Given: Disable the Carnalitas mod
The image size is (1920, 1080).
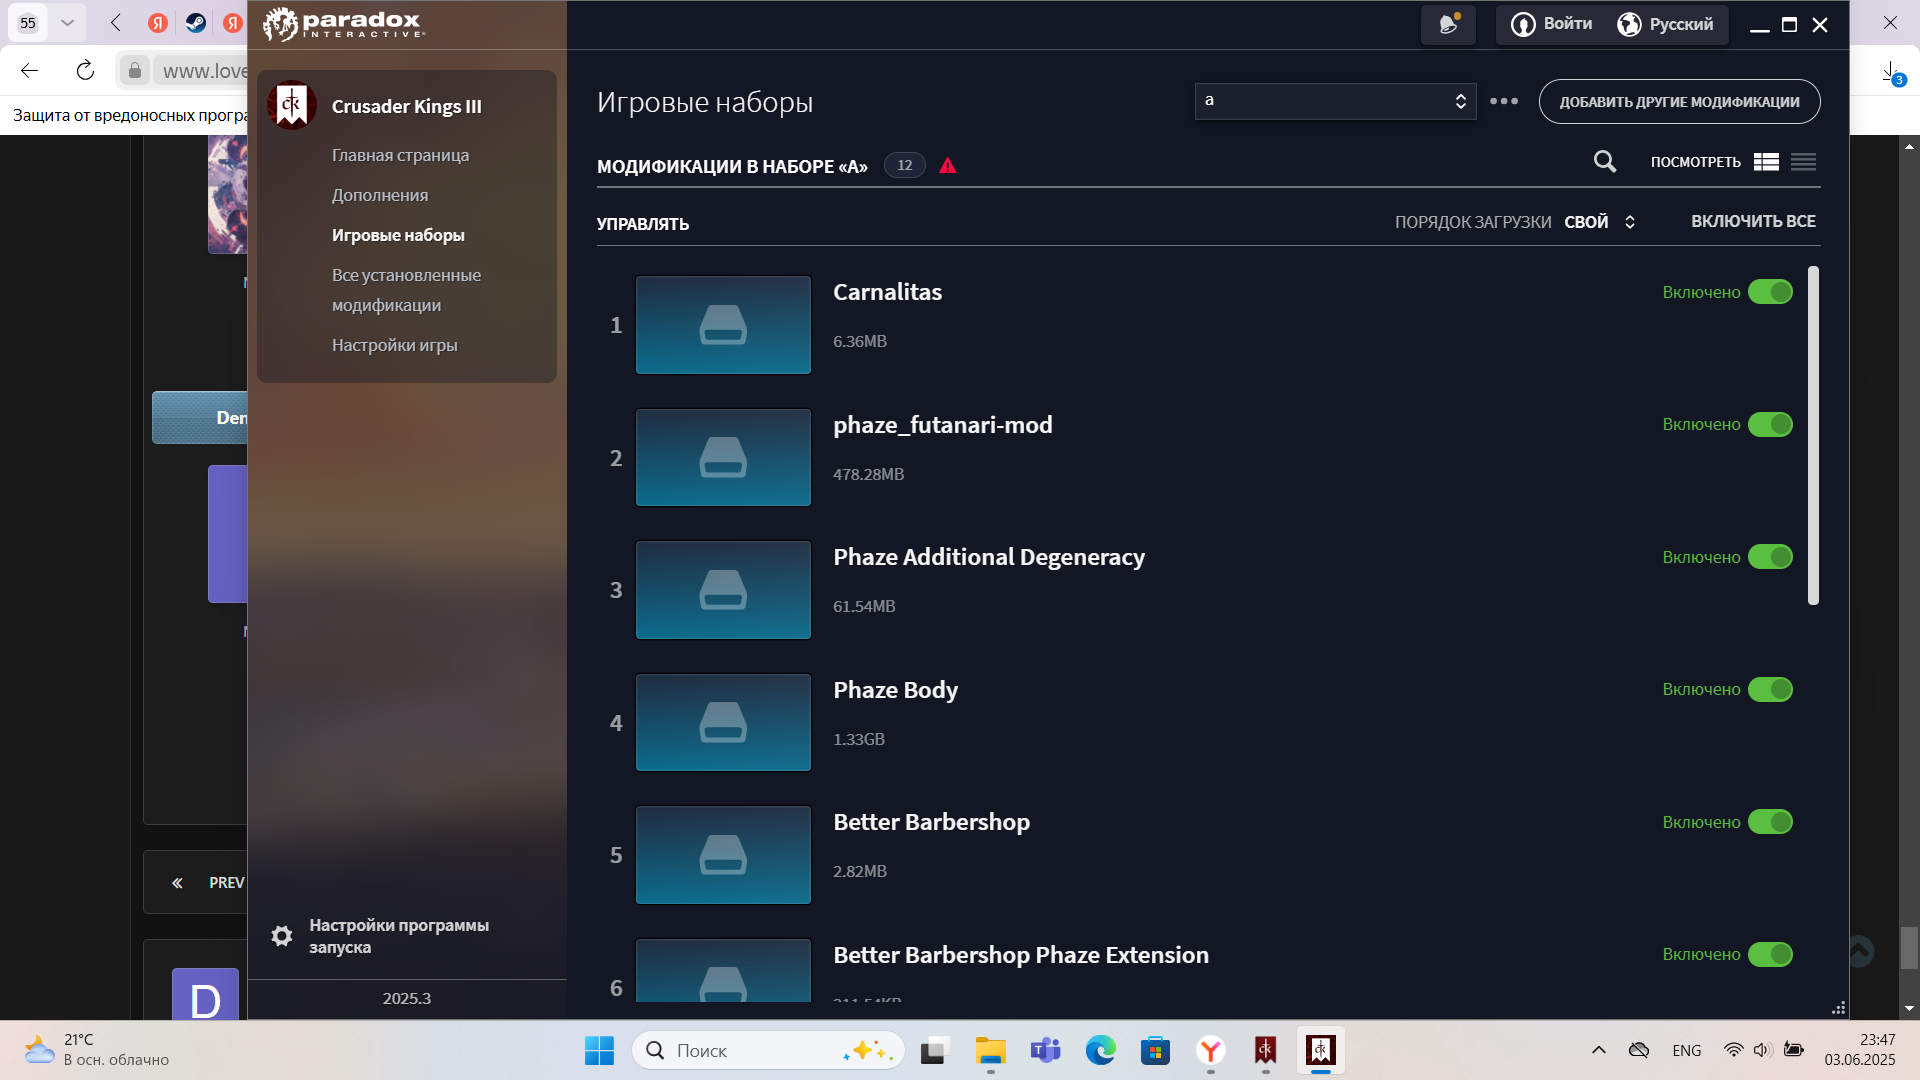Looking at the screenshot, I should point(1771,292).
